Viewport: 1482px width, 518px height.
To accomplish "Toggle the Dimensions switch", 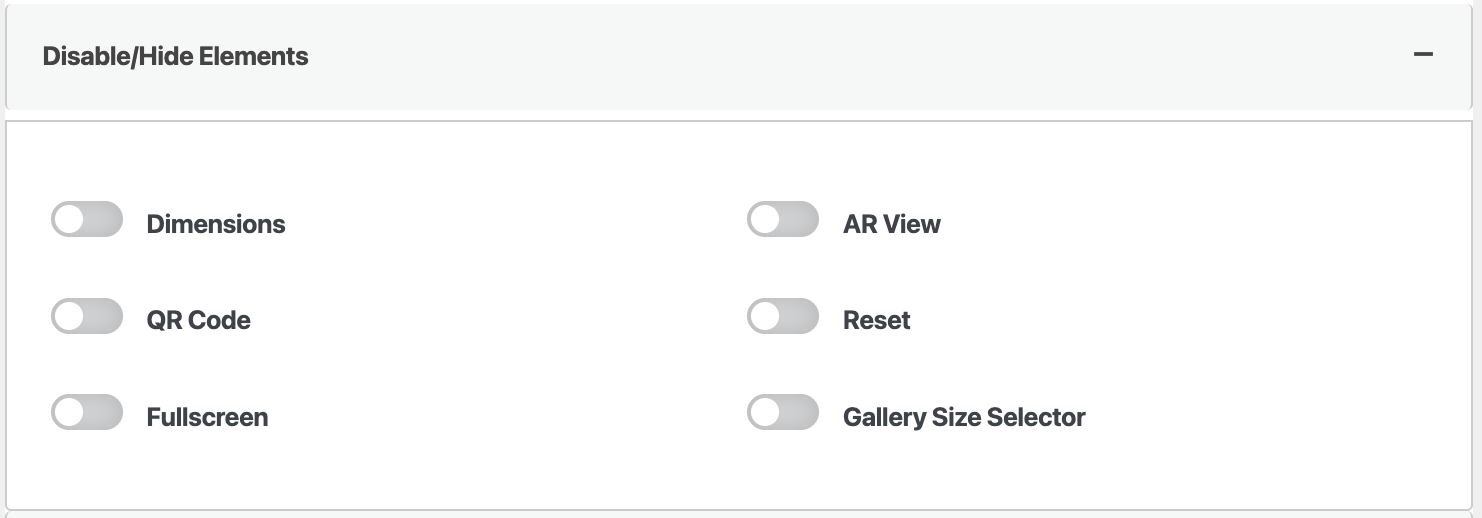I will 87,220.
